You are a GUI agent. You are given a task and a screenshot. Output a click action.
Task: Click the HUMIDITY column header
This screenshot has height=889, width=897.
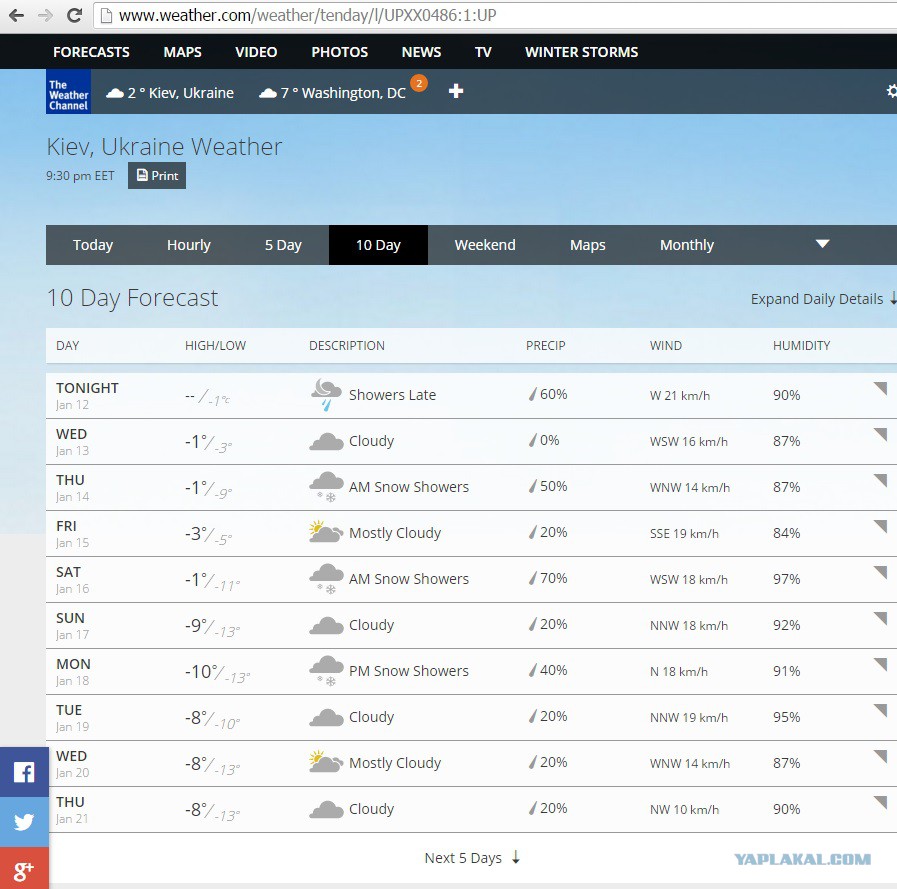coord(801,346)
